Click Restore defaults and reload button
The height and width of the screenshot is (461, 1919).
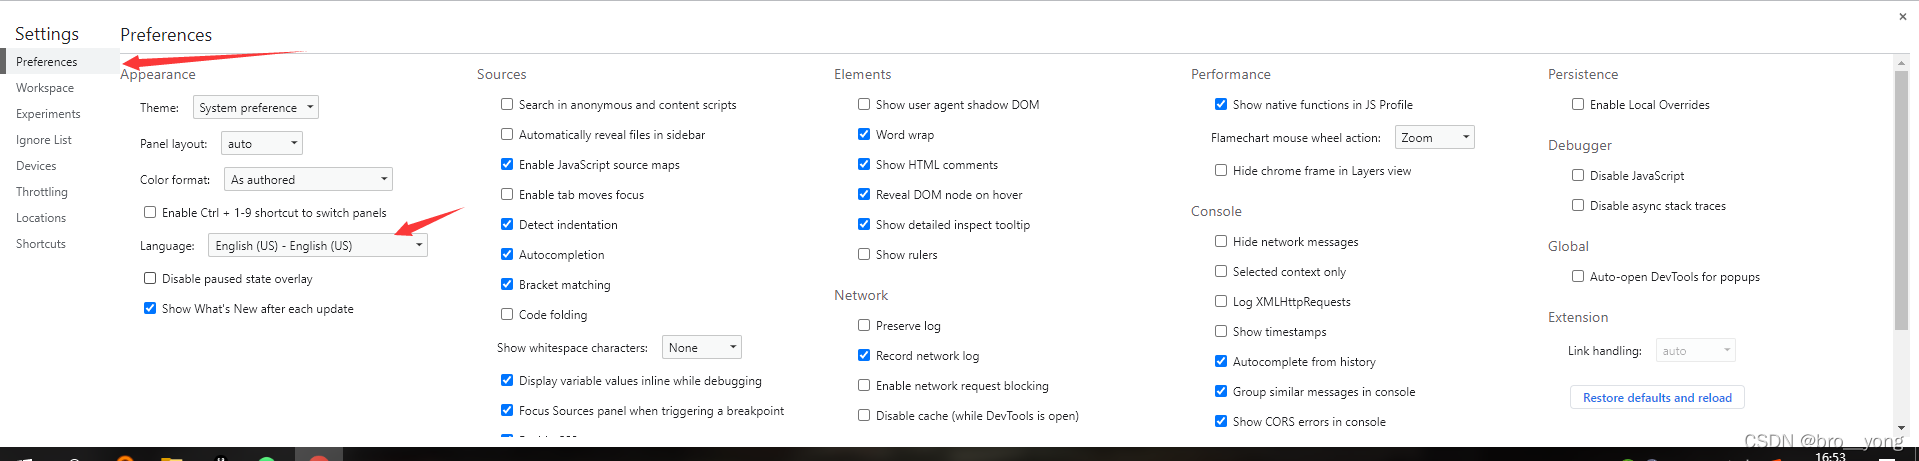pos(1657,398)
